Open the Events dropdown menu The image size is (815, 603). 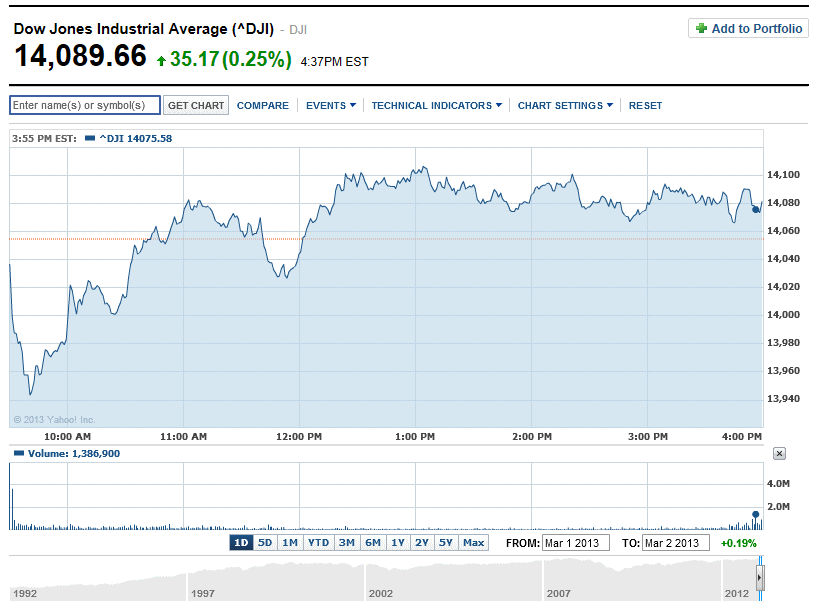330,106
